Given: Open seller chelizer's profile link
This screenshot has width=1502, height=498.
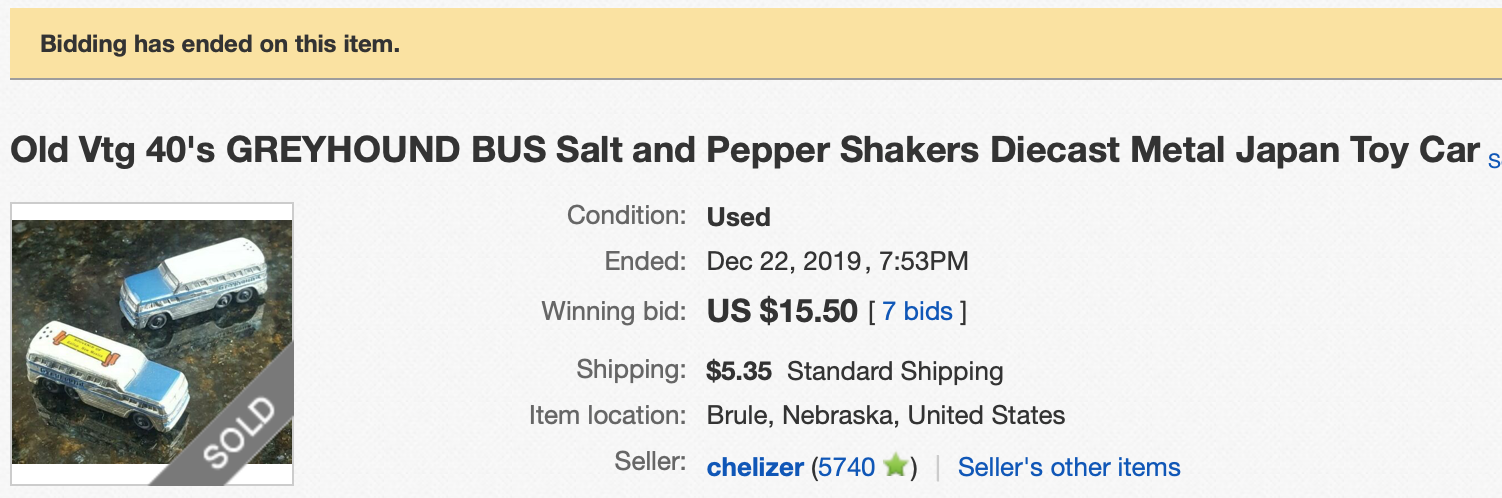Looking at the screenshot, I should point(755,467).
